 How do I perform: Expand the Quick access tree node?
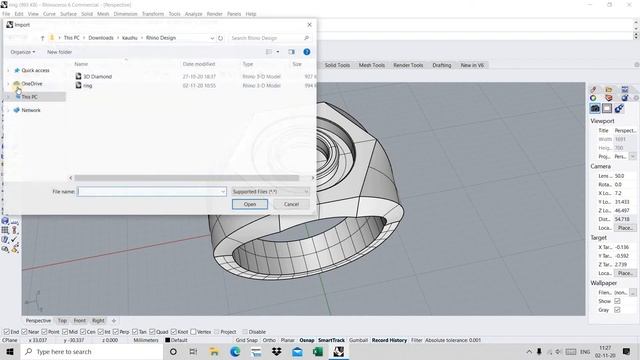click(8, 71)
